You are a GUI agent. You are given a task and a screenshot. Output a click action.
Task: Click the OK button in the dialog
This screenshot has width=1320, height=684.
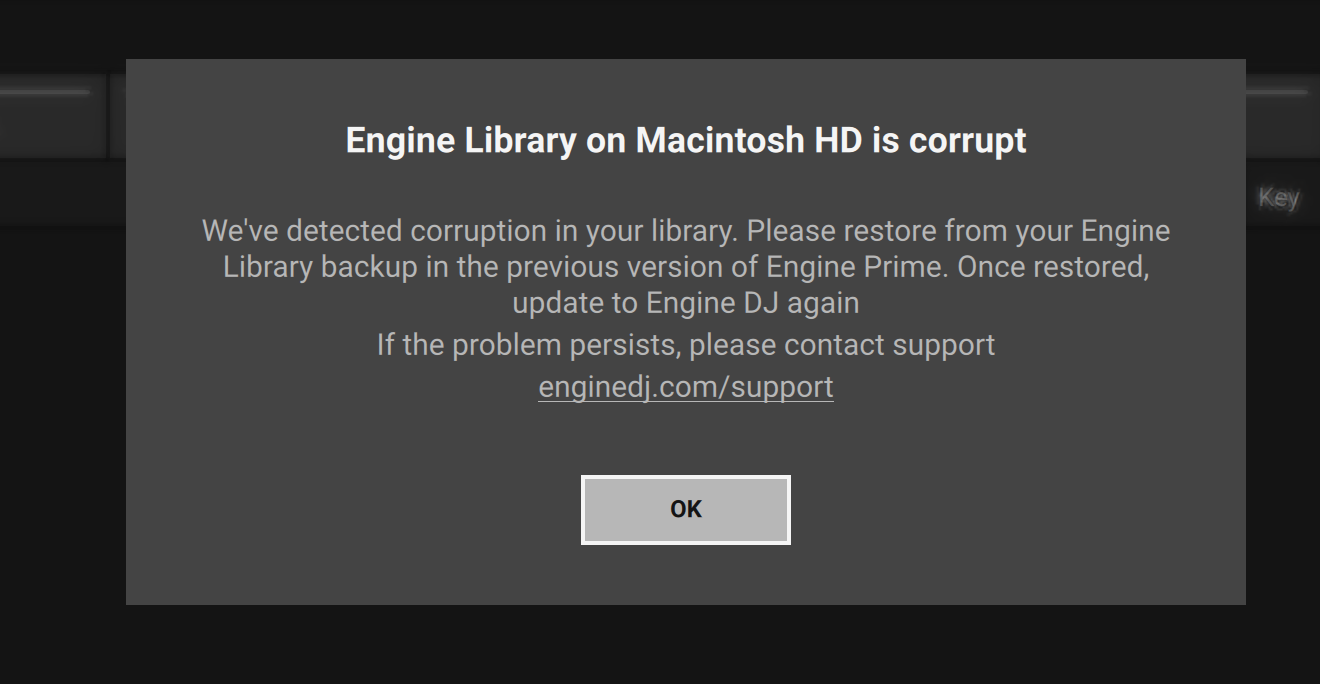point(686,510)
